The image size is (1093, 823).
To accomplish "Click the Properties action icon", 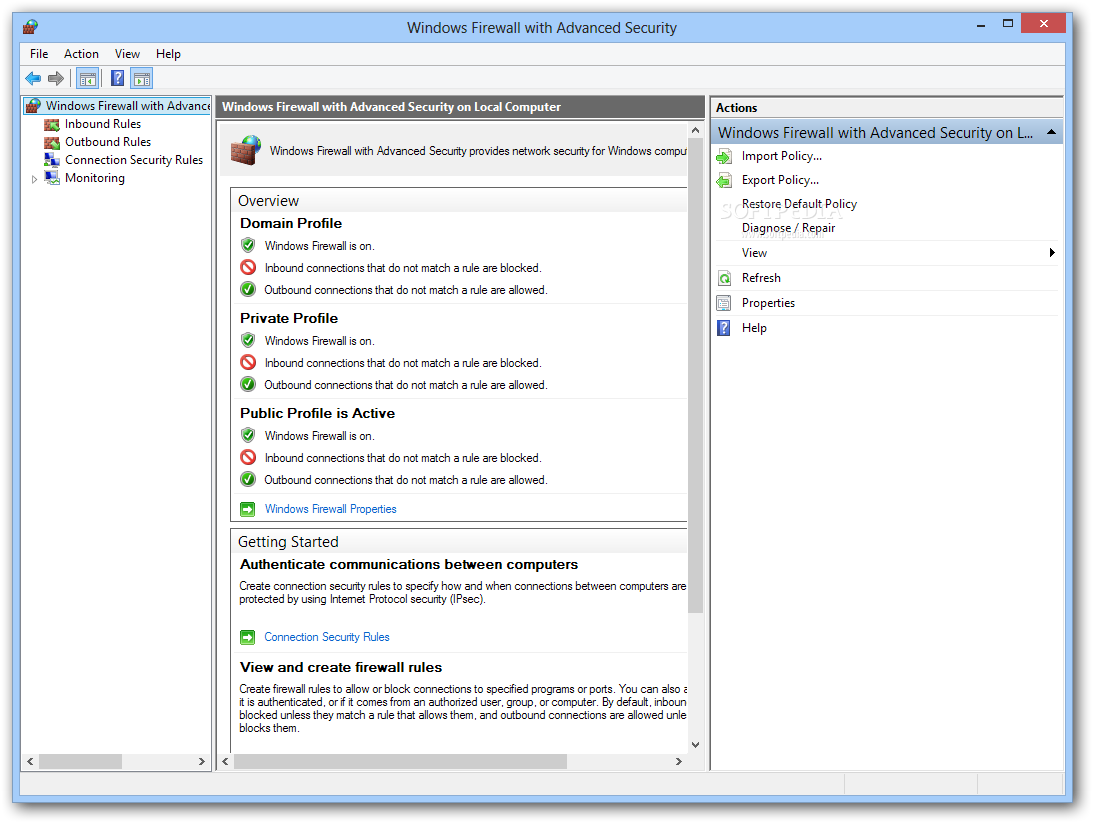I will (x=724, y=303).
